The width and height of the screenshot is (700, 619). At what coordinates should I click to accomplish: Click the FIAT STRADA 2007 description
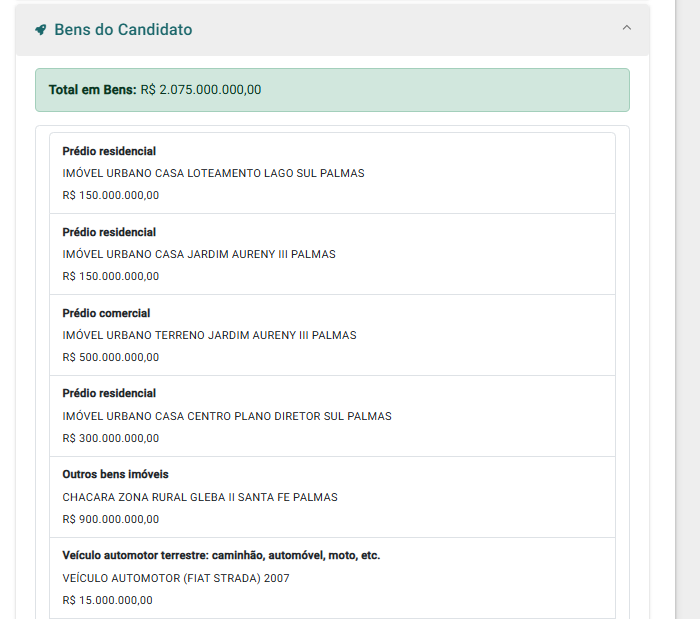pos(176,578)
